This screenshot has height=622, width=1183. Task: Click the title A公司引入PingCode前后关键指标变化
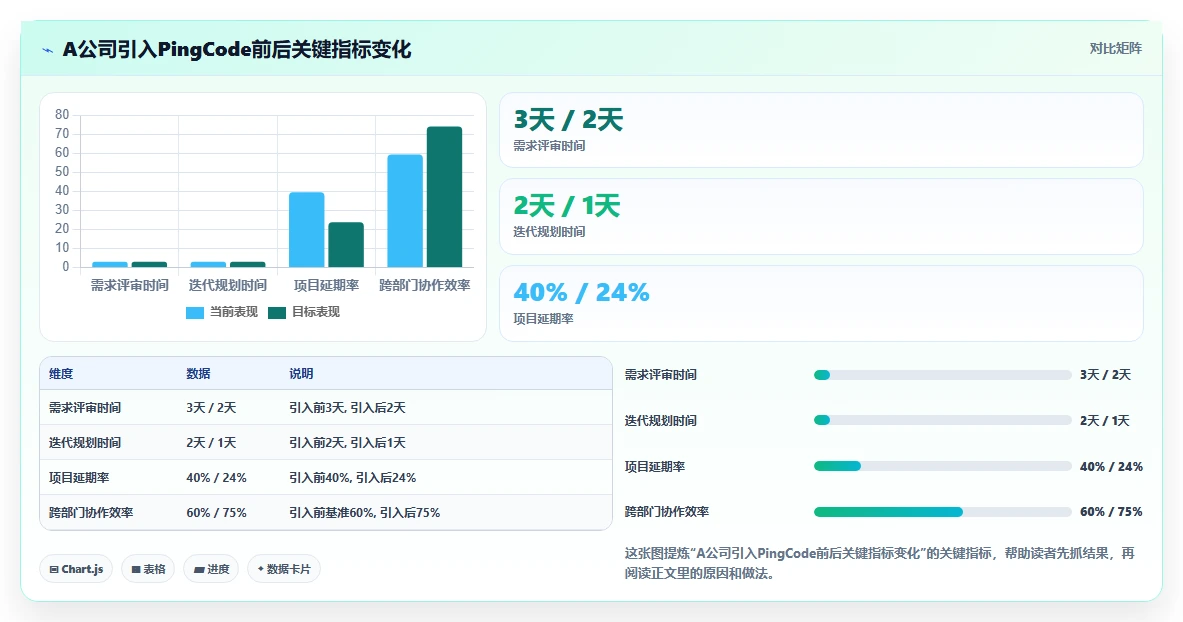click(x=237, y=50)
